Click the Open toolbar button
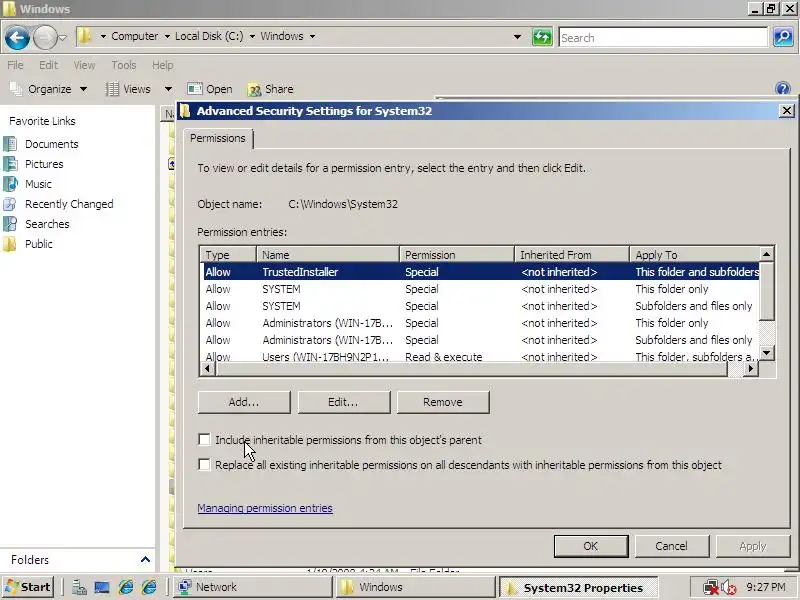Screen dimensions: 800x600 [210, 89]
